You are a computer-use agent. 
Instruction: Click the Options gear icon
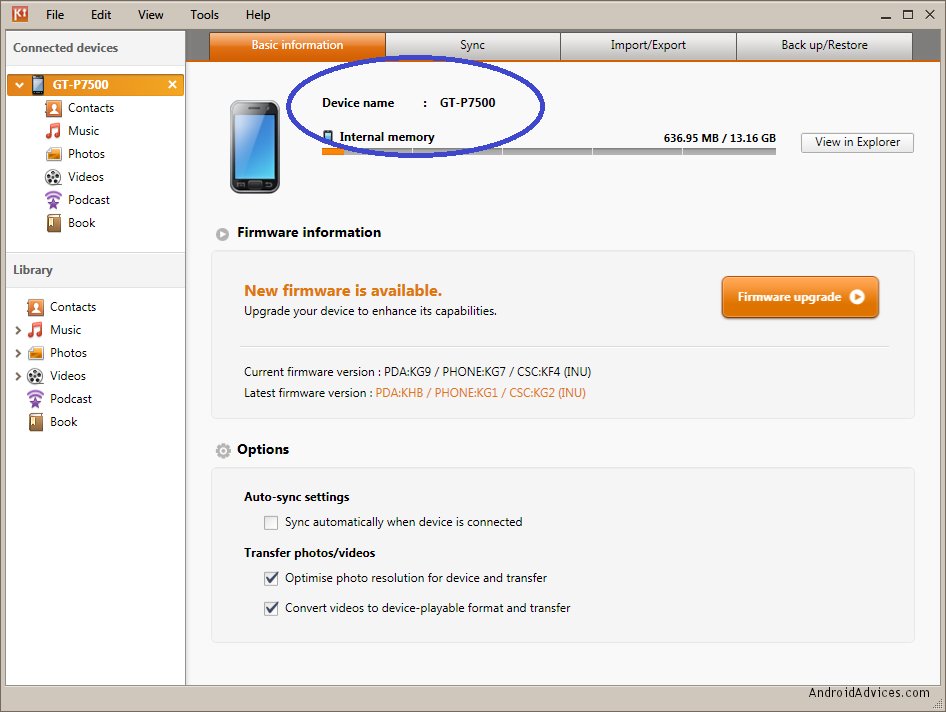(x=223, y=451)
